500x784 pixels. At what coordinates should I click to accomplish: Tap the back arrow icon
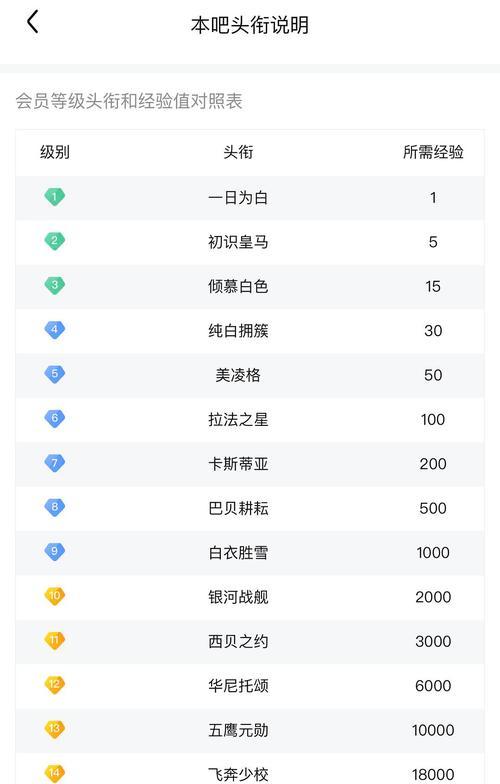tap(32, 22)
